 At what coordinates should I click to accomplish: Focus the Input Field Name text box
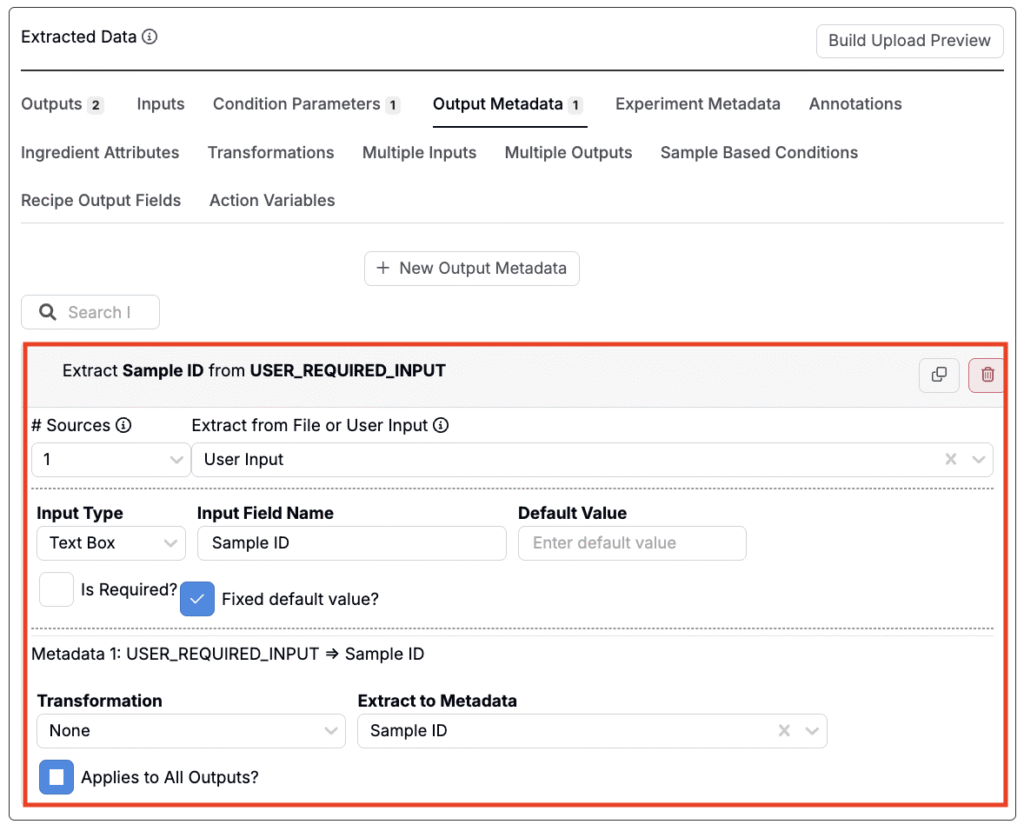point(351,543)
